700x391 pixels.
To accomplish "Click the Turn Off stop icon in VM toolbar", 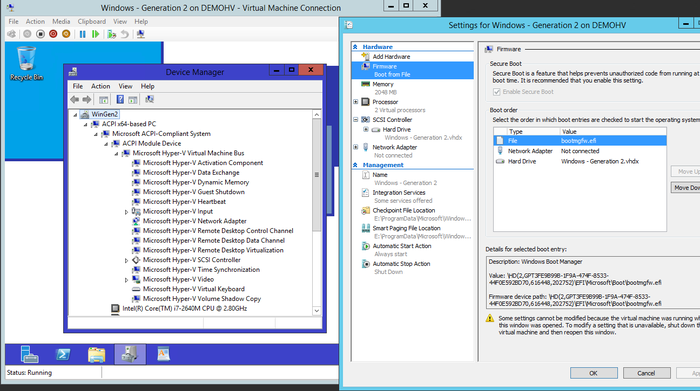I will [x=40, y=34].
